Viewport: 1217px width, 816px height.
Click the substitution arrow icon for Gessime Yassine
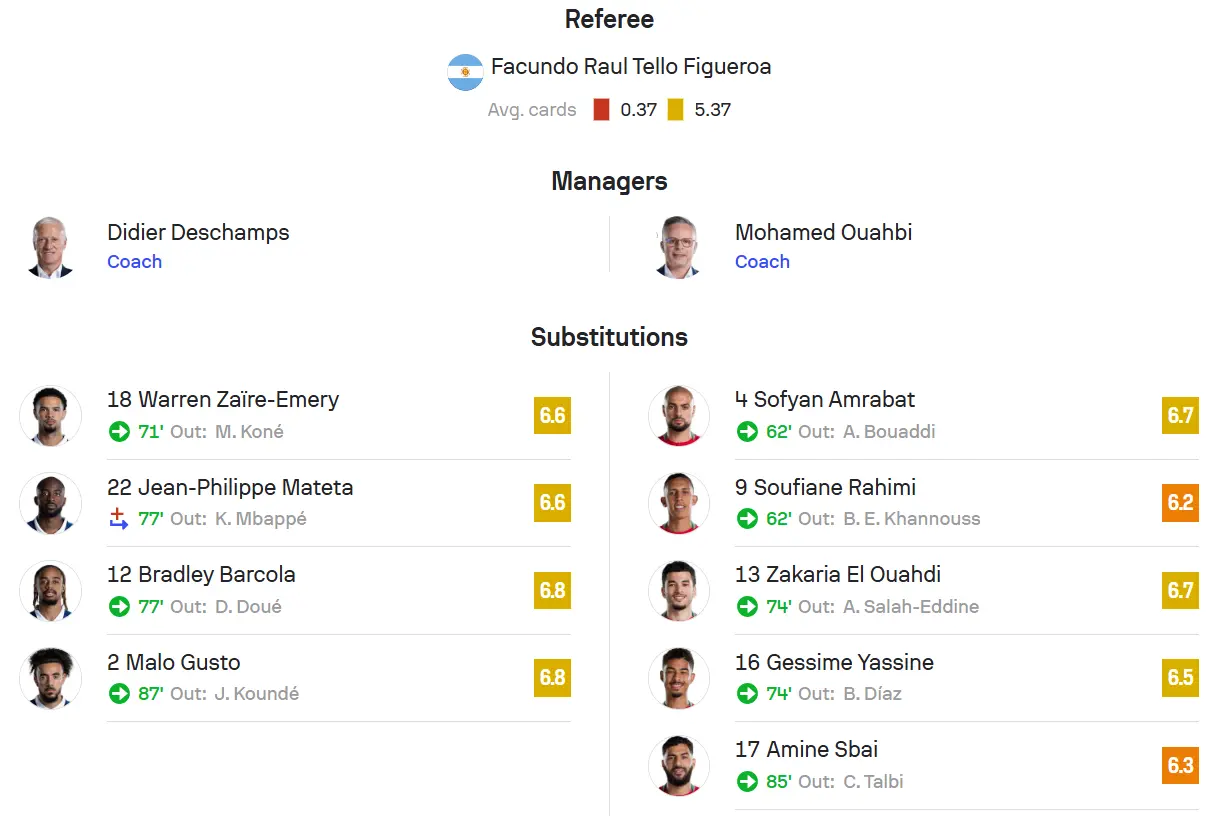747,693
